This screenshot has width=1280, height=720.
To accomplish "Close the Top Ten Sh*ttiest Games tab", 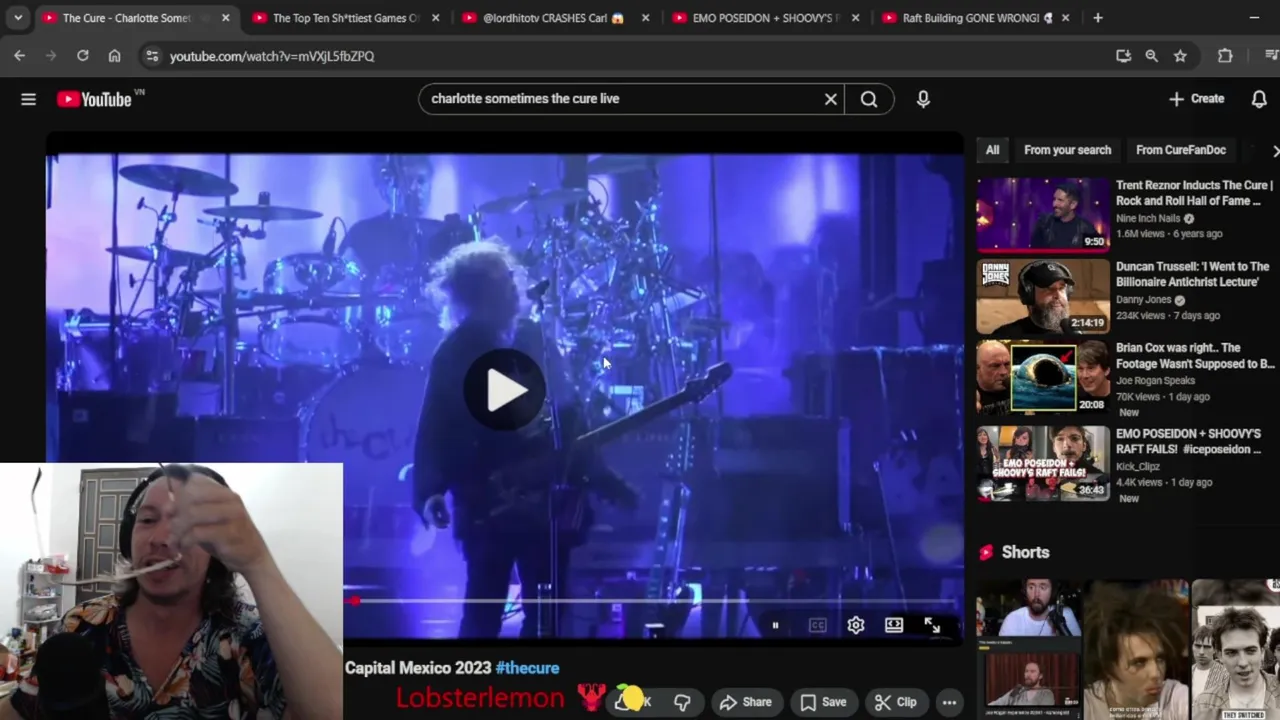I will click(x=435, y=18).
